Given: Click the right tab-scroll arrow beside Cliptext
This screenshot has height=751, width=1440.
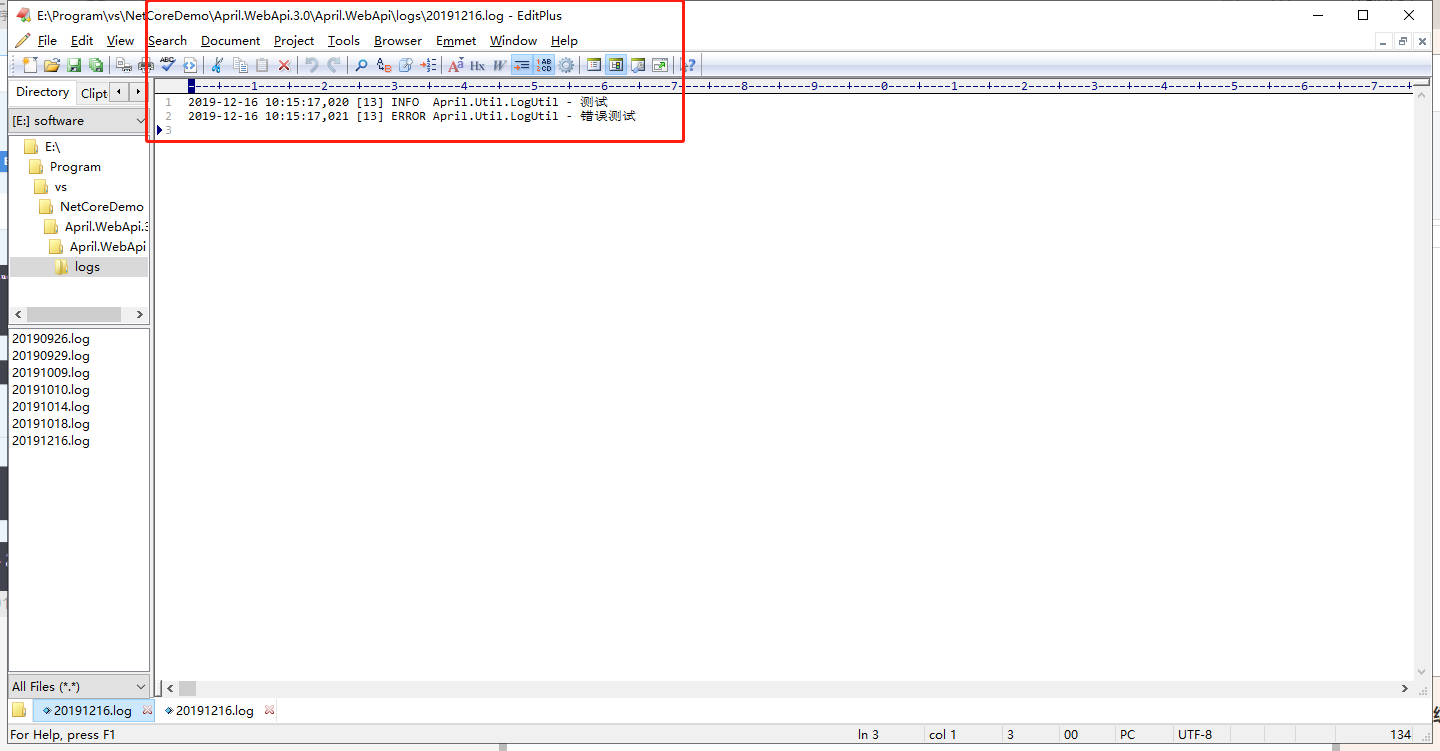Looking at the screenshot, I should (x=139, y=92).
